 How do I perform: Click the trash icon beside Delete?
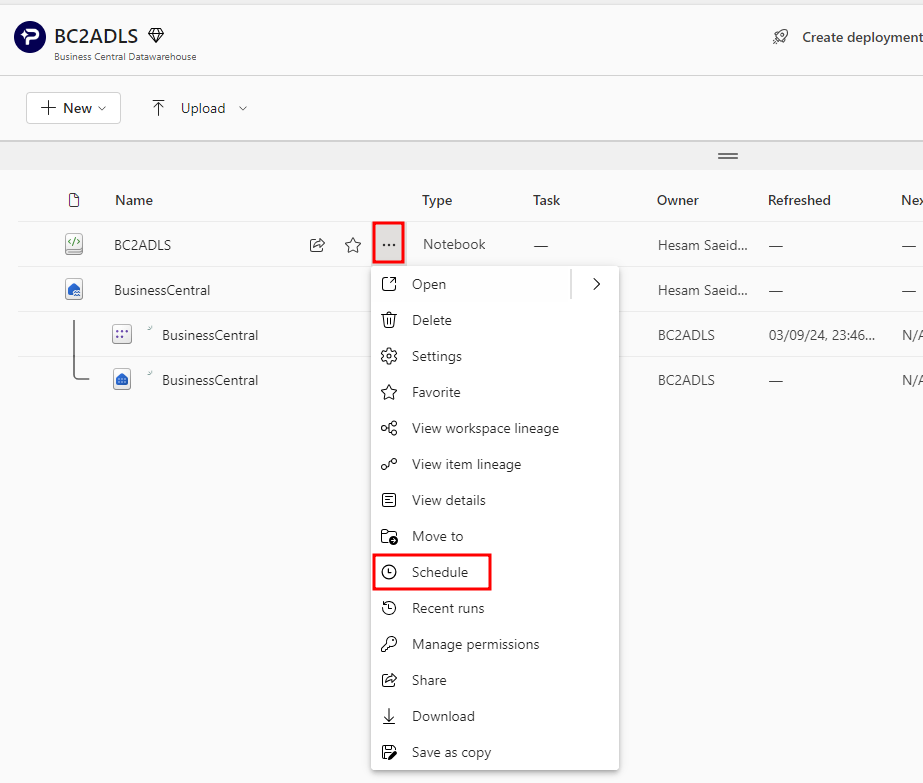(x=389, y=320)
